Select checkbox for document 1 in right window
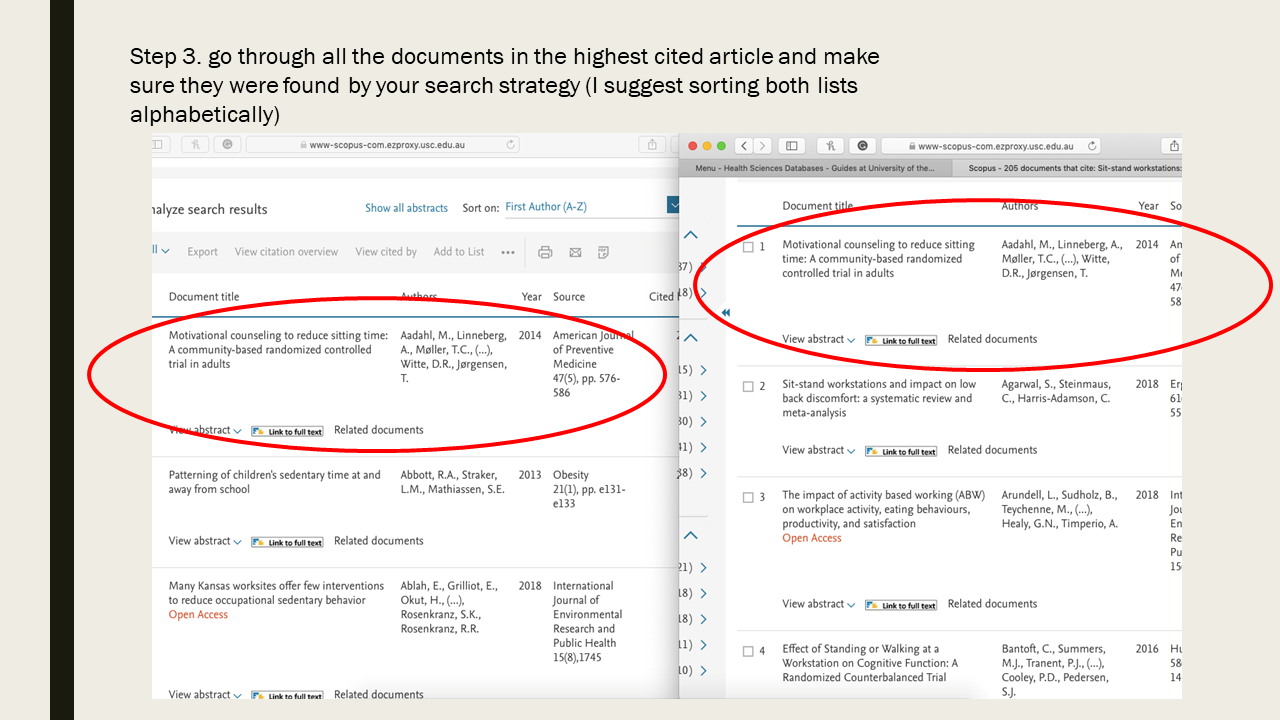1280x720 pixels. click(748, 246)
